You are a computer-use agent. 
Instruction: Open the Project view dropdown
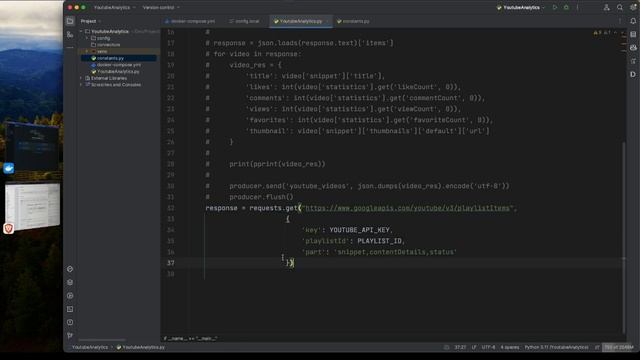pyautogui.click(x=91, y=21)
